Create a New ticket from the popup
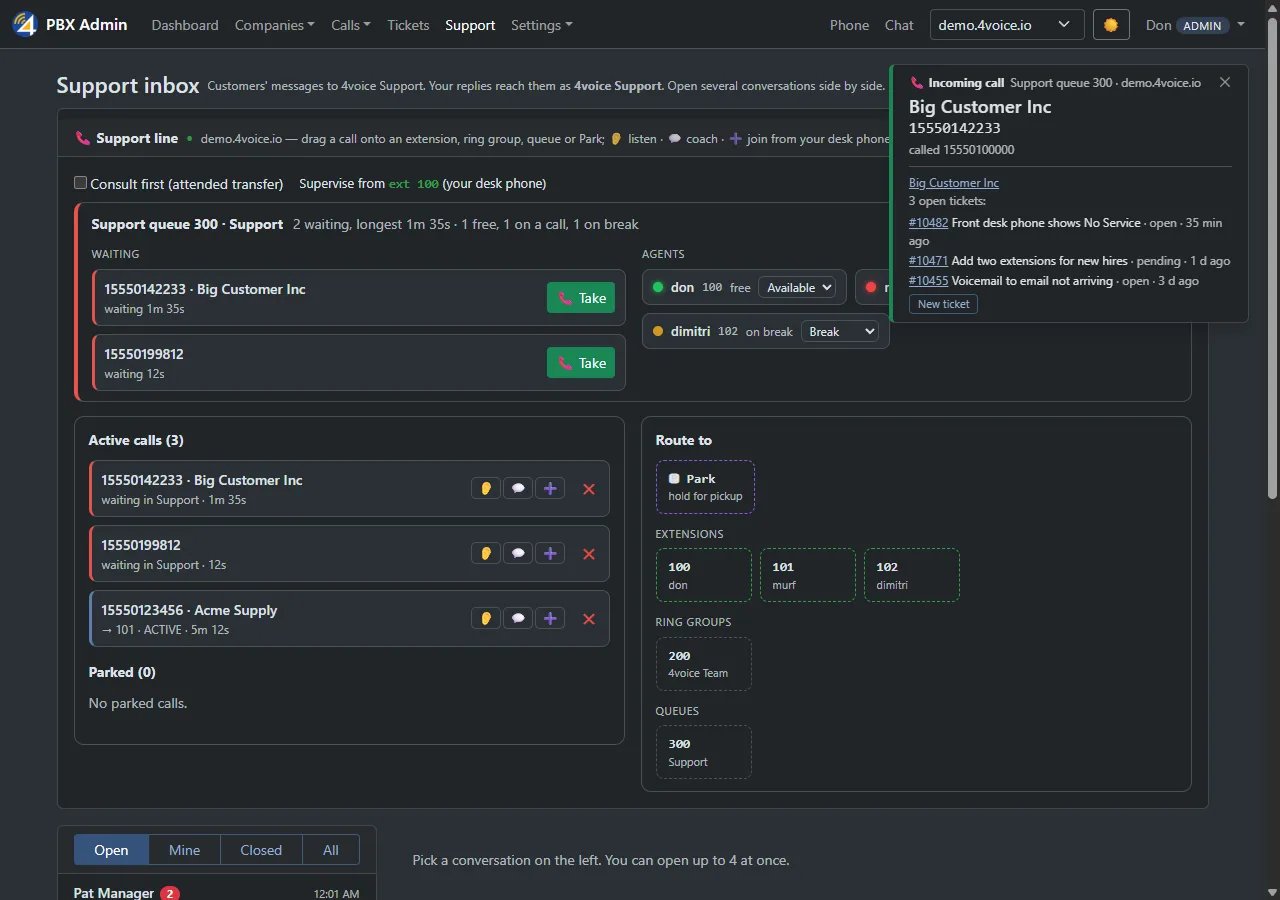 [943, 304]
